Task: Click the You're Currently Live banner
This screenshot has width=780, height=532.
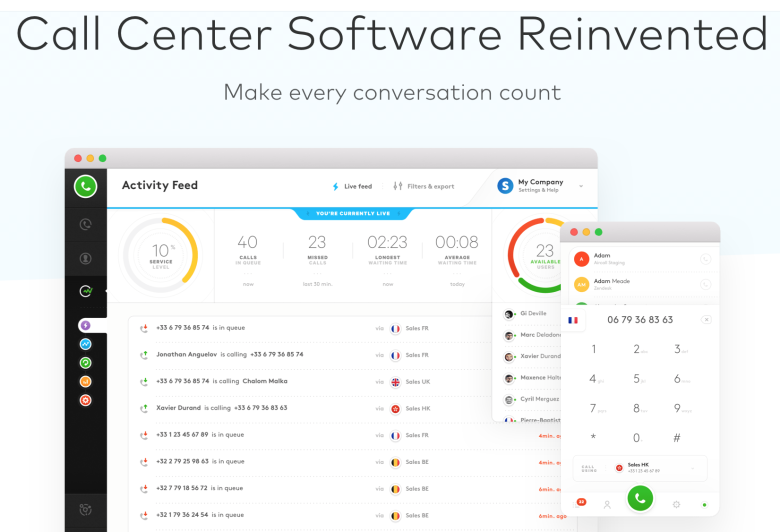Action: (x=353, y=213)
